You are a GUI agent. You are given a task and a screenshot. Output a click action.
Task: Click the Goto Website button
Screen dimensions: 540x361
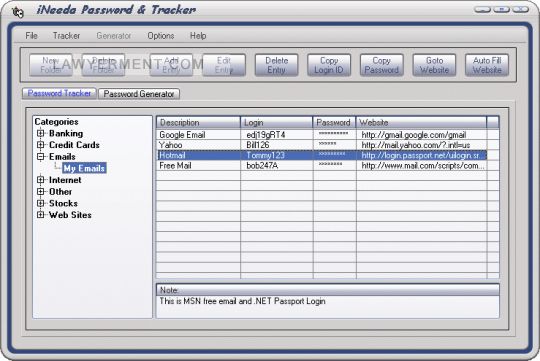point(434,65)
